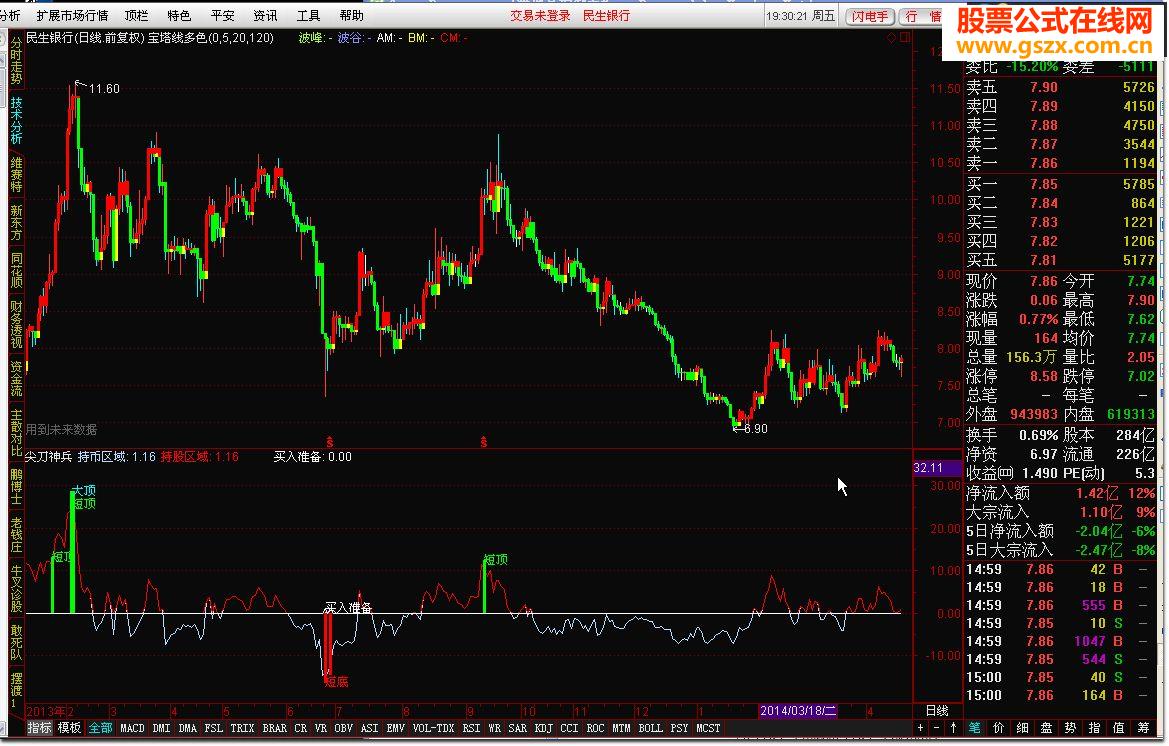1169x746 pixels.
Task: Apply the KDJ indicator
Action: pyautogui.click(x=543, y=727)
